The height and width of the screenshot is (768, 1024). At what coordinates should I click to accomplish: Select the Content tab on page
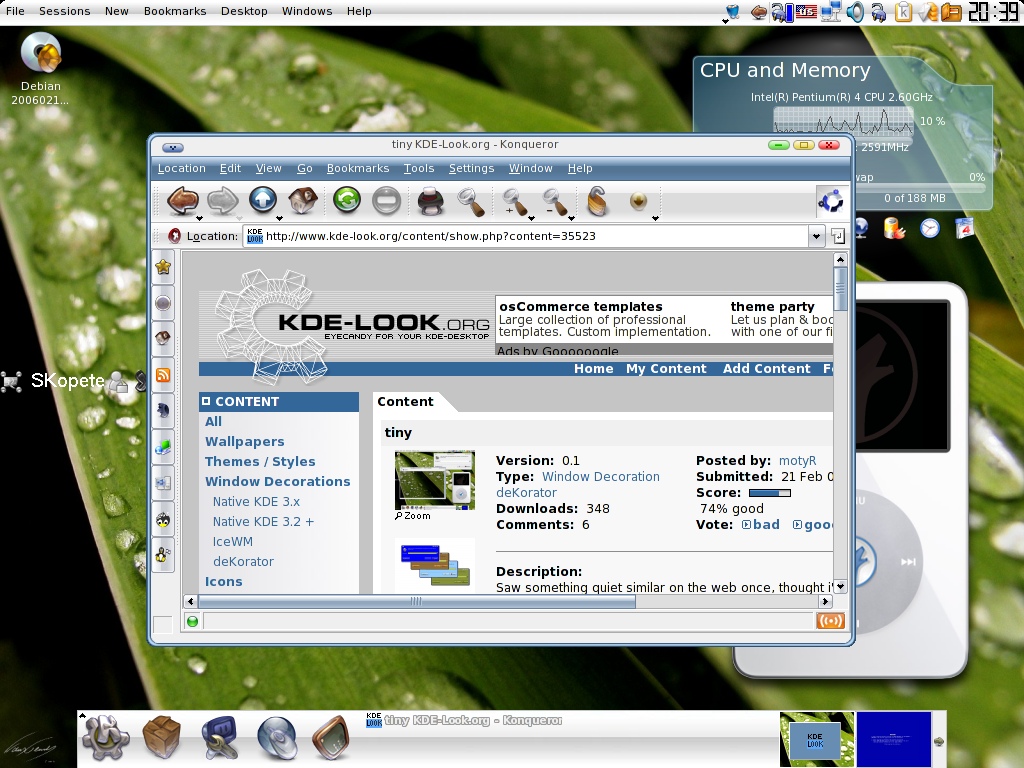click(x=406, y=402)
